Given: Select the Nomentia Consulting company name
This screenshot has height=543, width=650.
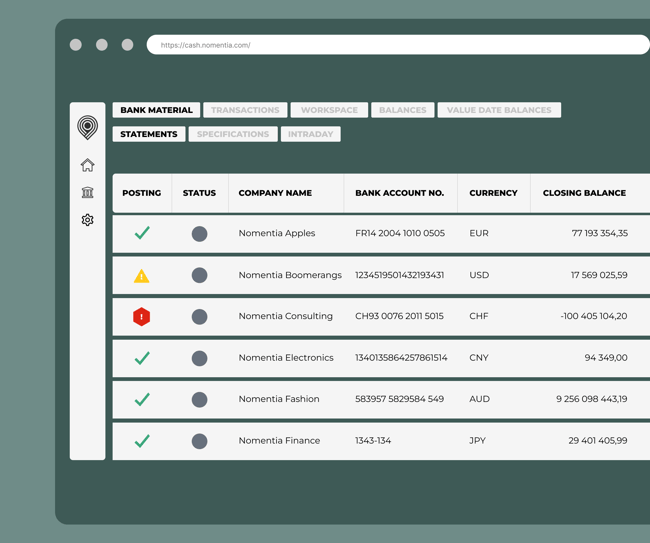Looking at the screenshot, I should pyautogui.click(x=286, y=316).
